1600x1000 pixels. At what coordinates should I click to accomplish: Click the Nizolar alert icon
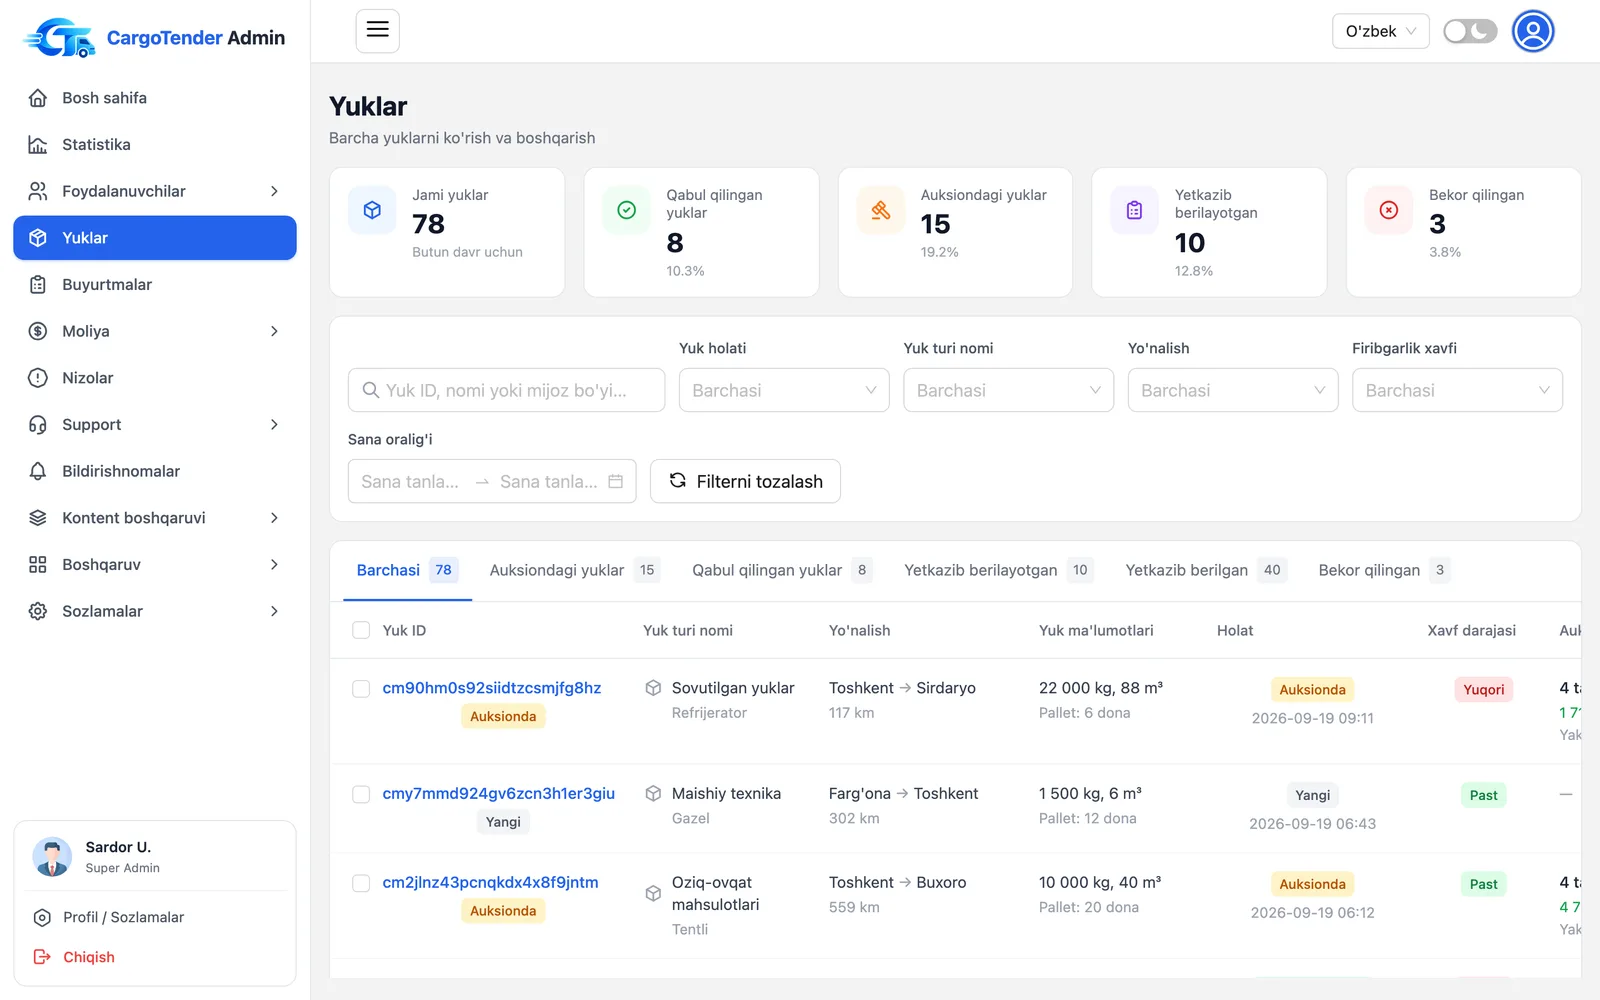click(x=38, y=378)
